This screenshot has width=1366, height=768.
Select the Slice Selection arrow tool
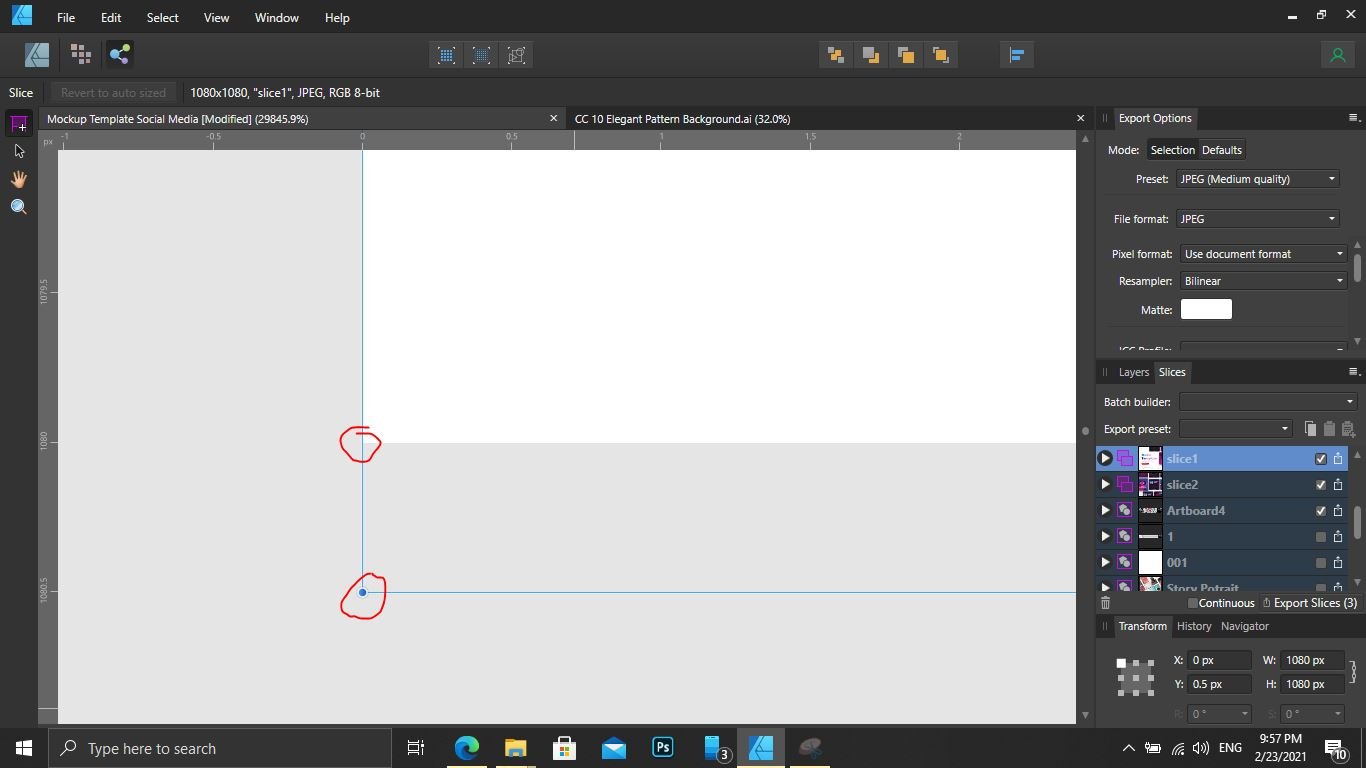[18, 151]
